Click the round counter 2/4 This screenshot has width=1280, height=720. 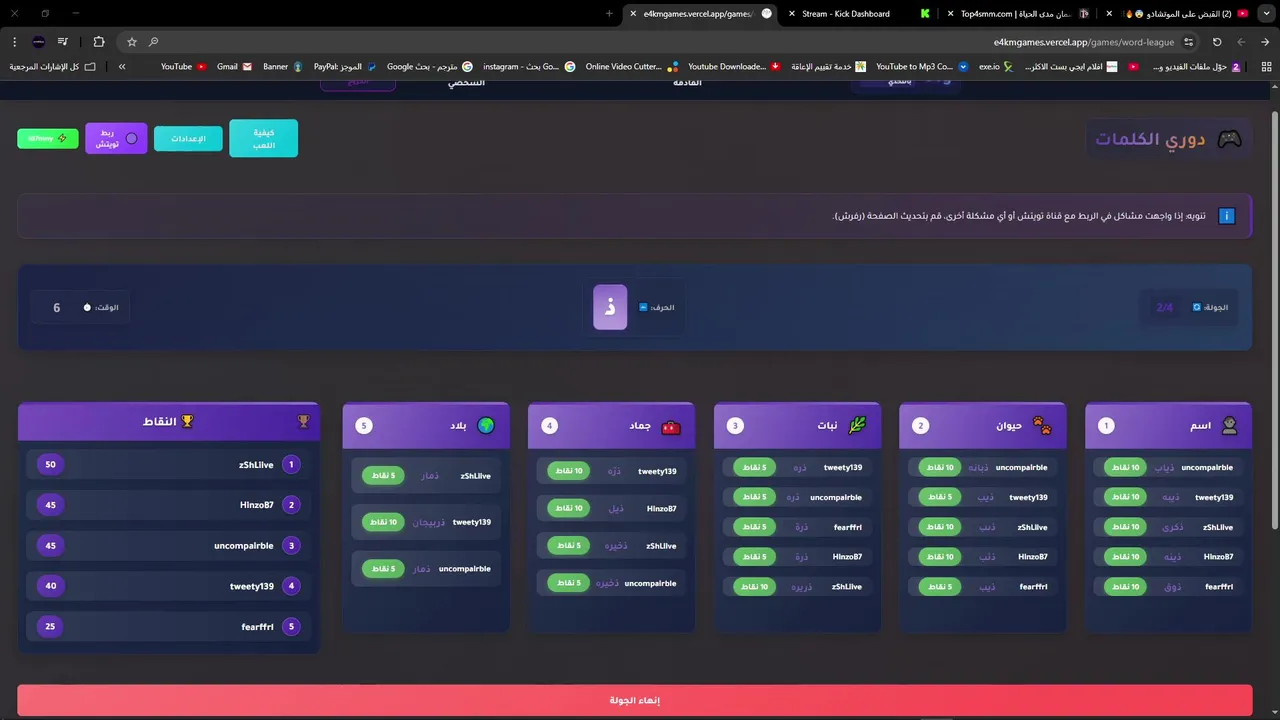click(x=1164, y=307)
